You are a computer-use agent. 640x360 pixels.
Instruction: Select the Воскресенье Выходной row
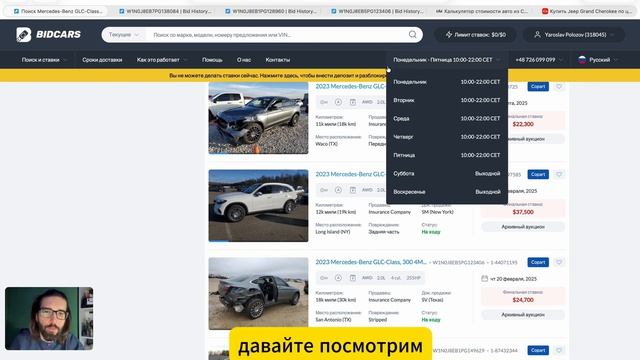447,191
